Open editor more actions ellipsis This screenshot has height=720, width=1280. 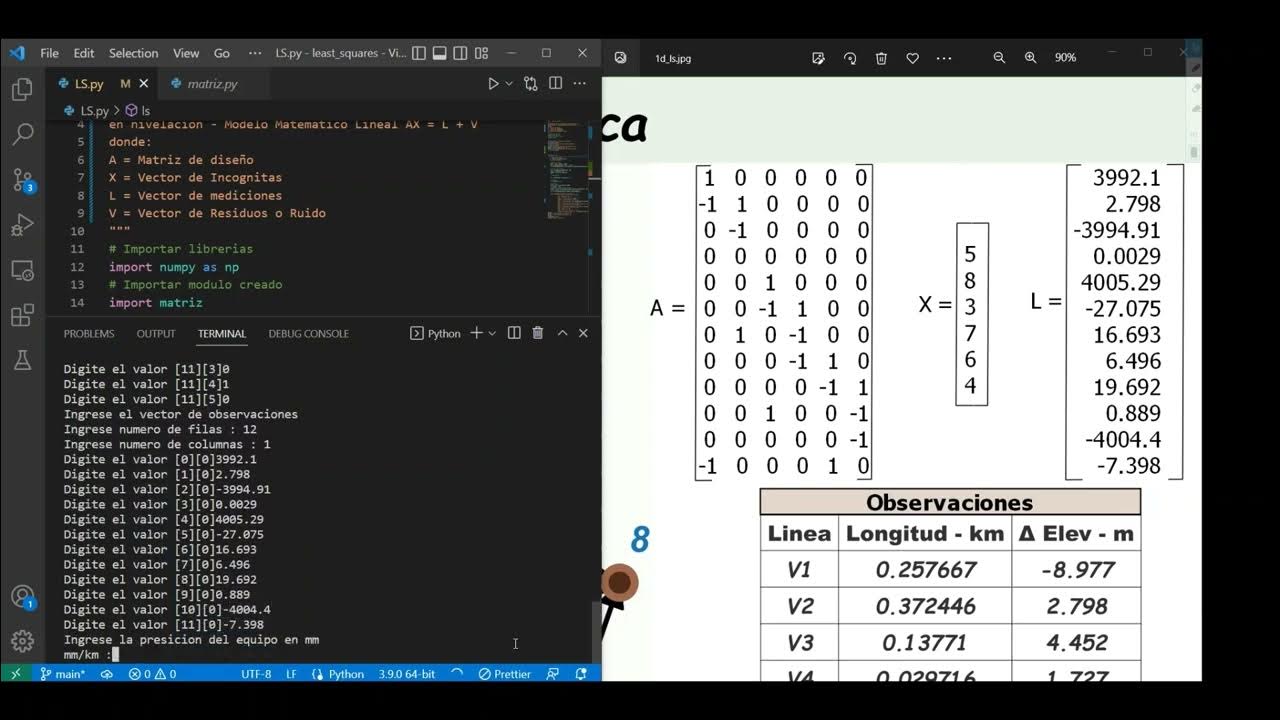pyautogui.click(x=580, y=84)
